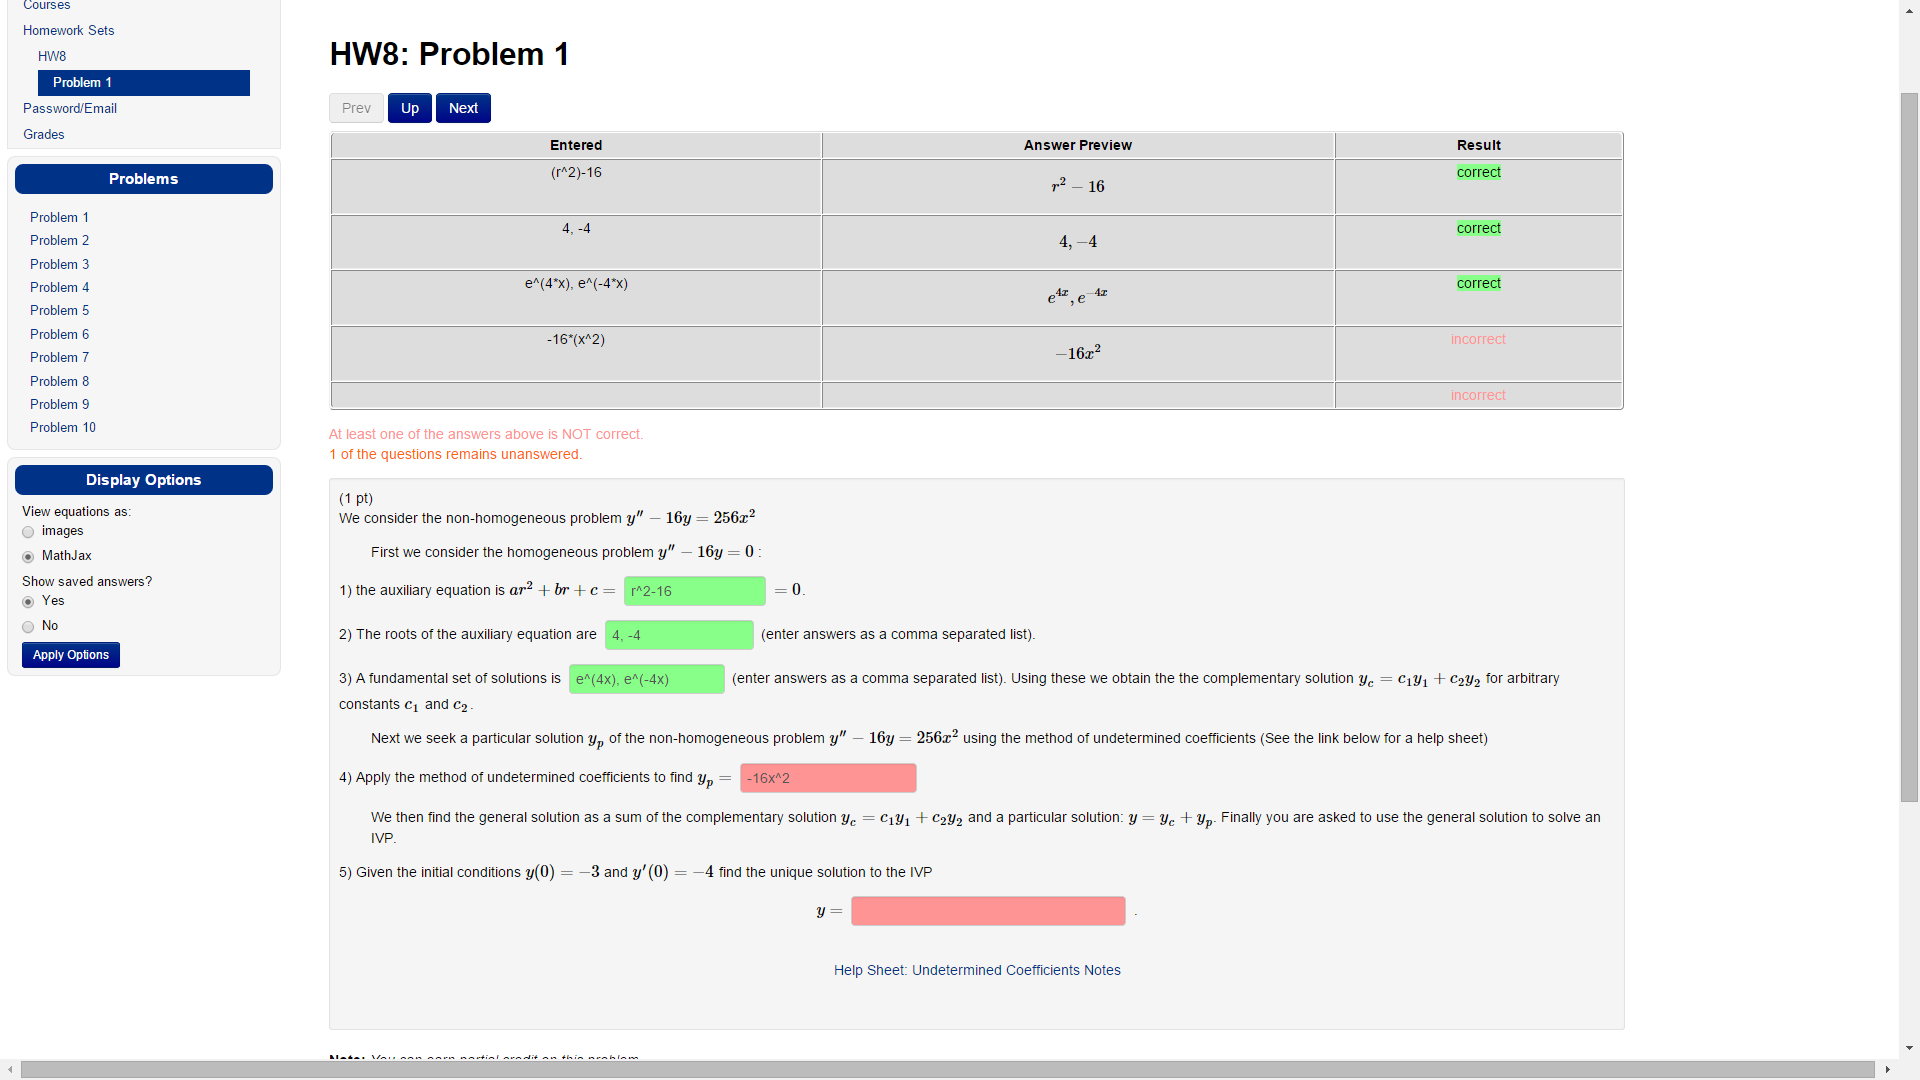Enable Yes for show saved answers

click(28, 602)
